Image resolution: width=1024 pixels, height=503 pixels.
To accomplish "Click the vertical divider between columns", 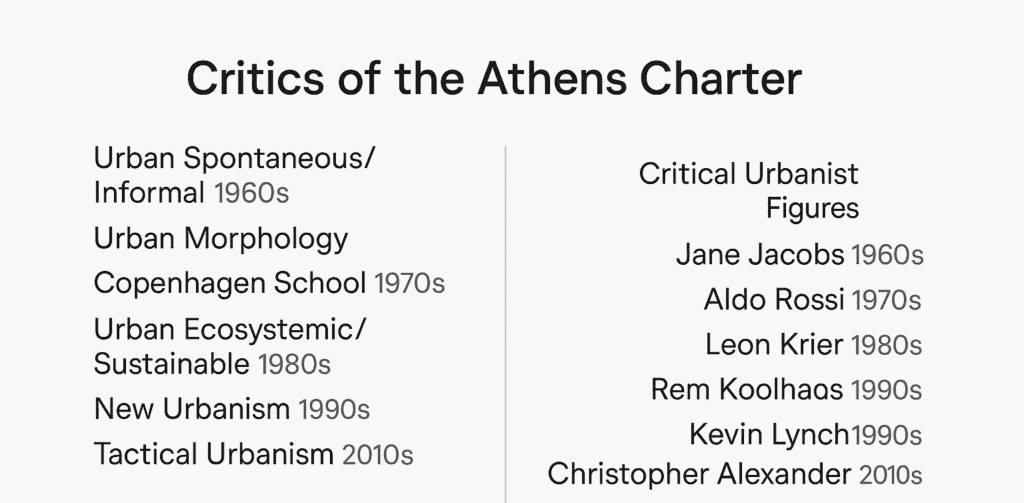I will [x=505, y=325].
